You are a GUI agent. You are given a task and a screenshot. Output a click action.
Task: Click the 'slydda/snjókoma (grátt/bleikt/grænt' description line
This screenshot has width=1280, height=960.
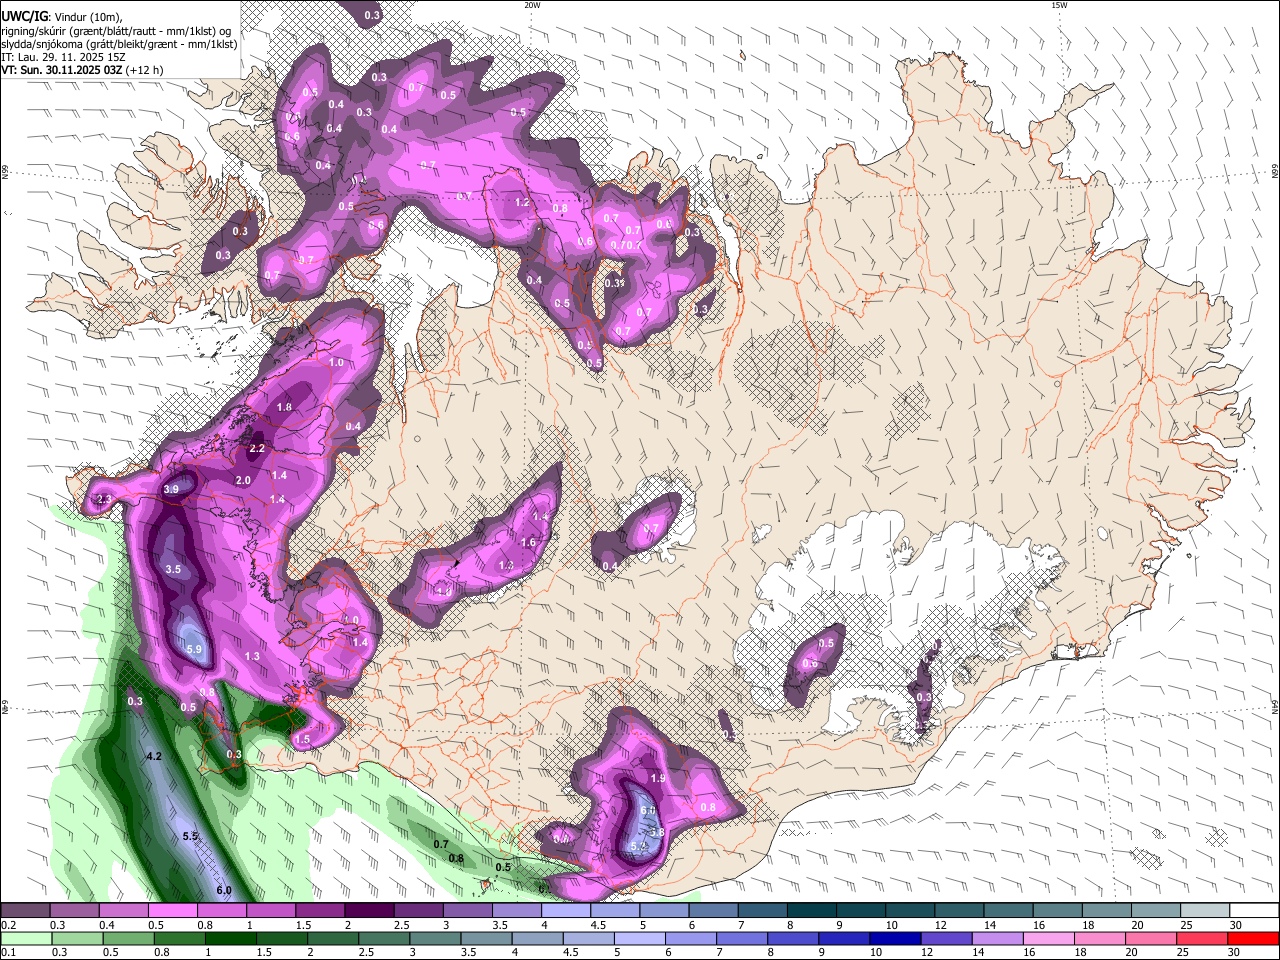[119, 44]
